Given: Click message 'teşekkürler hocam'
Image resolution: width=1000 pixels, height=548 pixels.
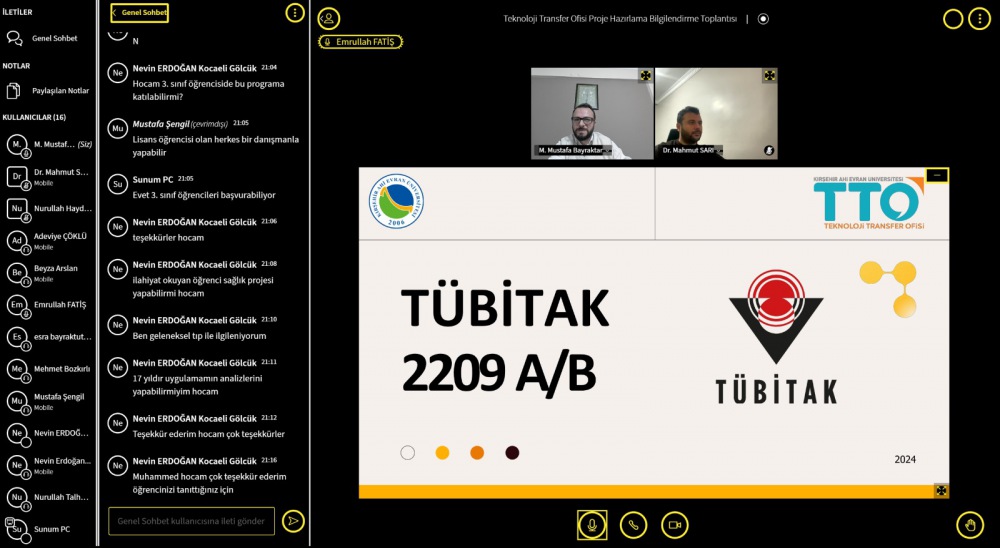Looking at the screenshot, I should coord(168,237).
